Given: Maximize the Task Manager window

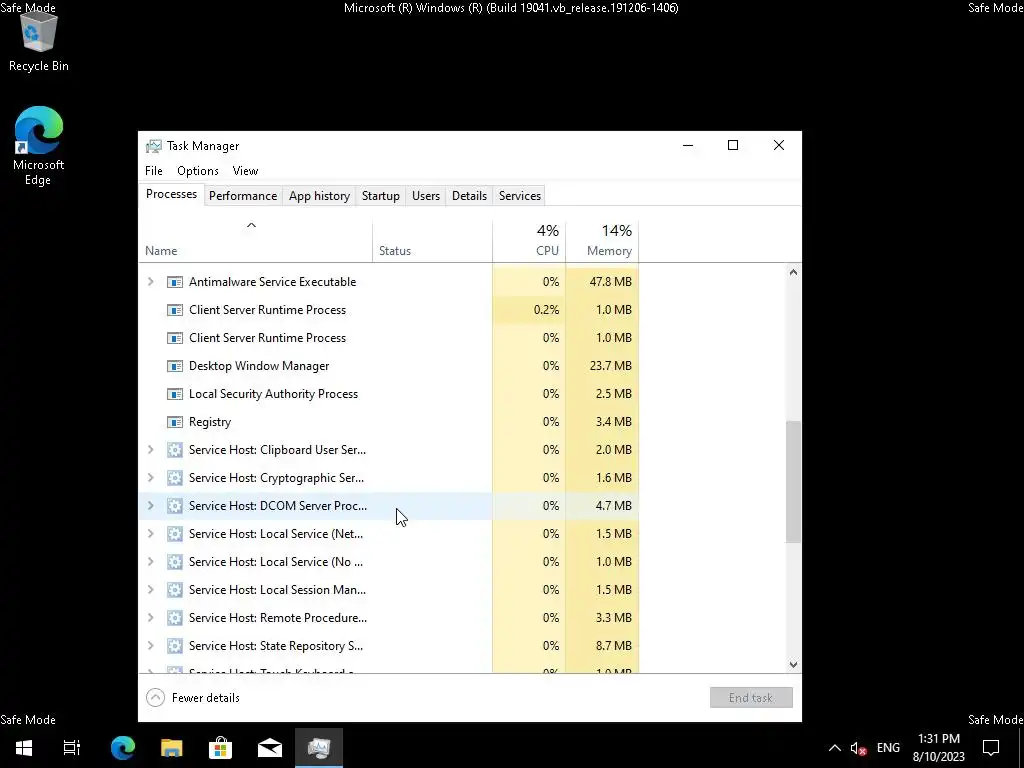Looking at the screenshot, I should click(x=733, y=146).
